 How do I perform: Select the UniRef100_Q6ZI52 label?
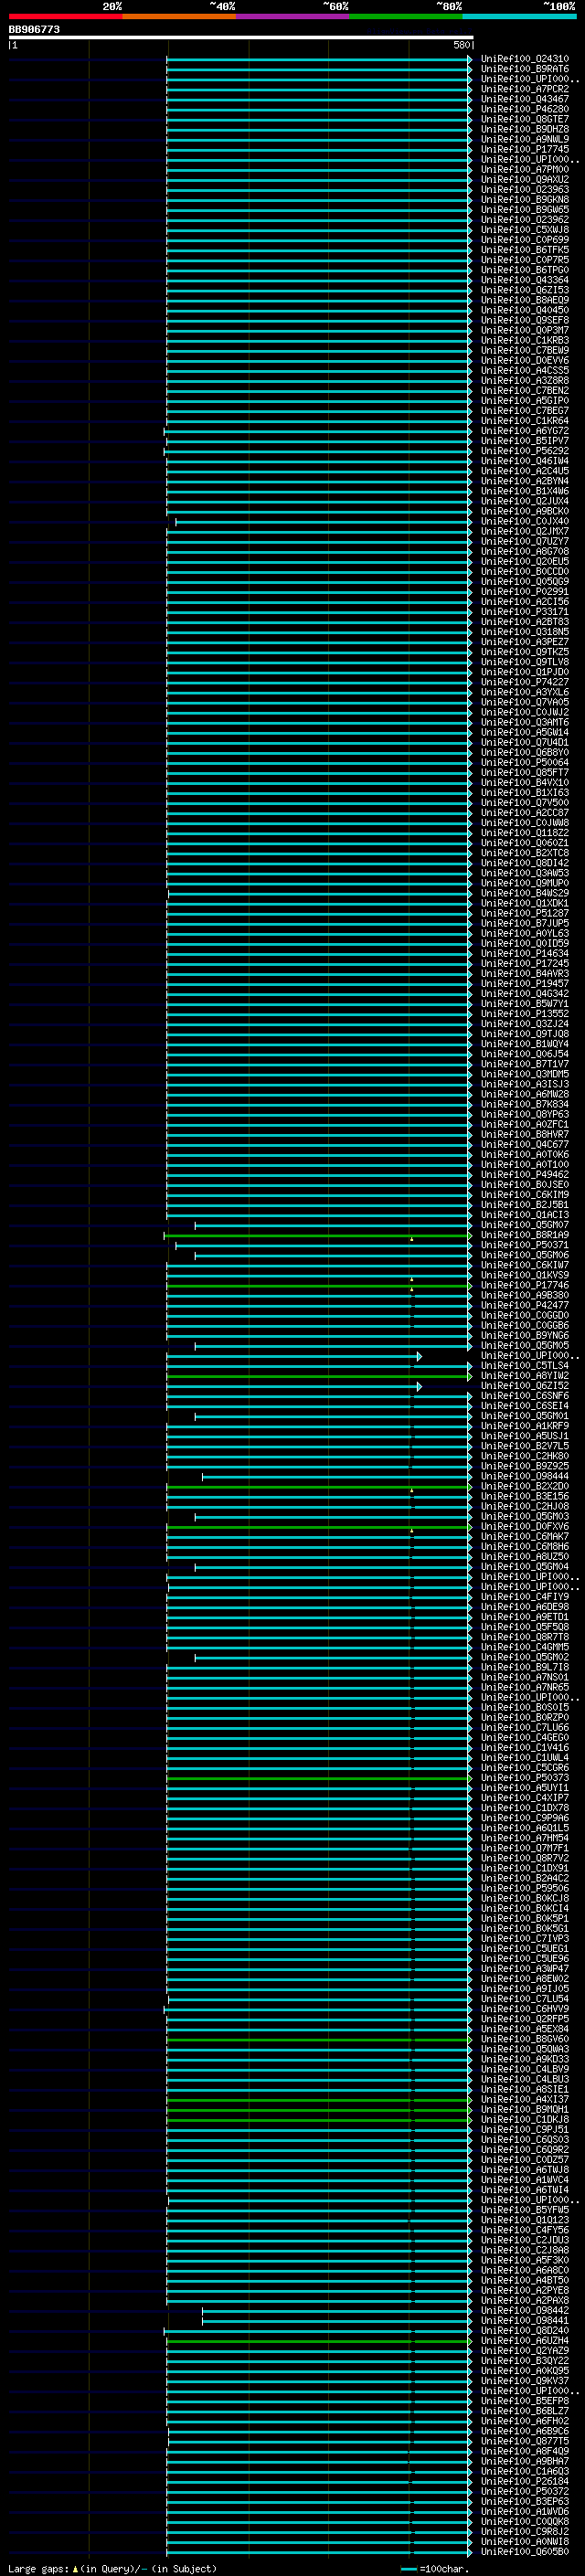pos(525,1386)
